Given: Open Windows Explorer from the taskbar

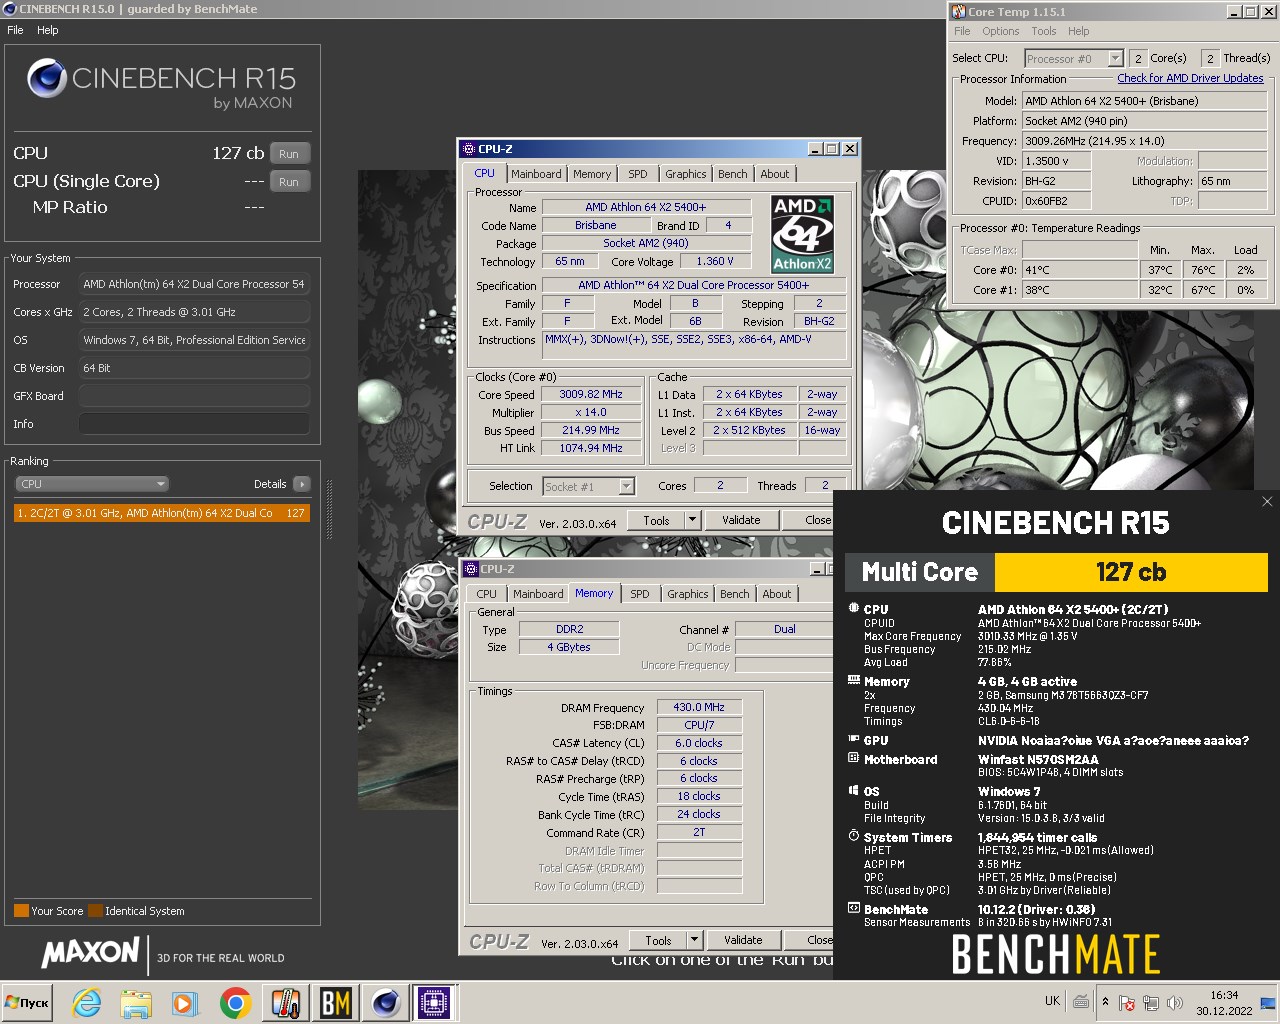Looking at the screenshot, I should point(136,1002).
